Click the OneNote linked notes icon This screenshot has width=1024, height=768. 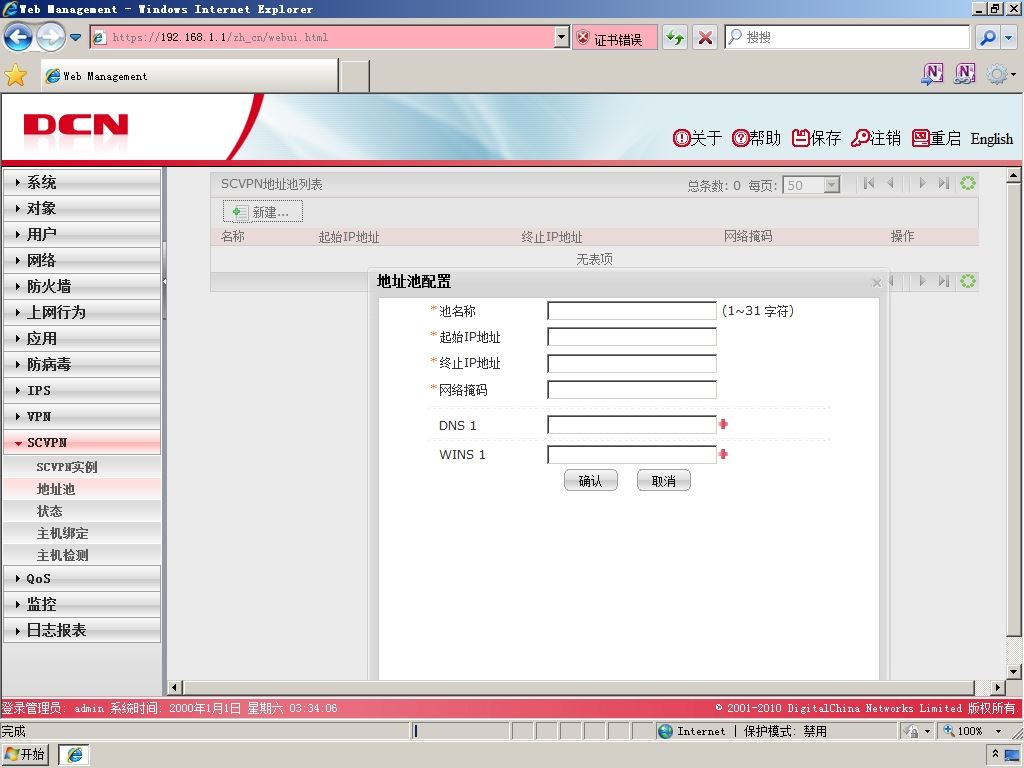965,74
